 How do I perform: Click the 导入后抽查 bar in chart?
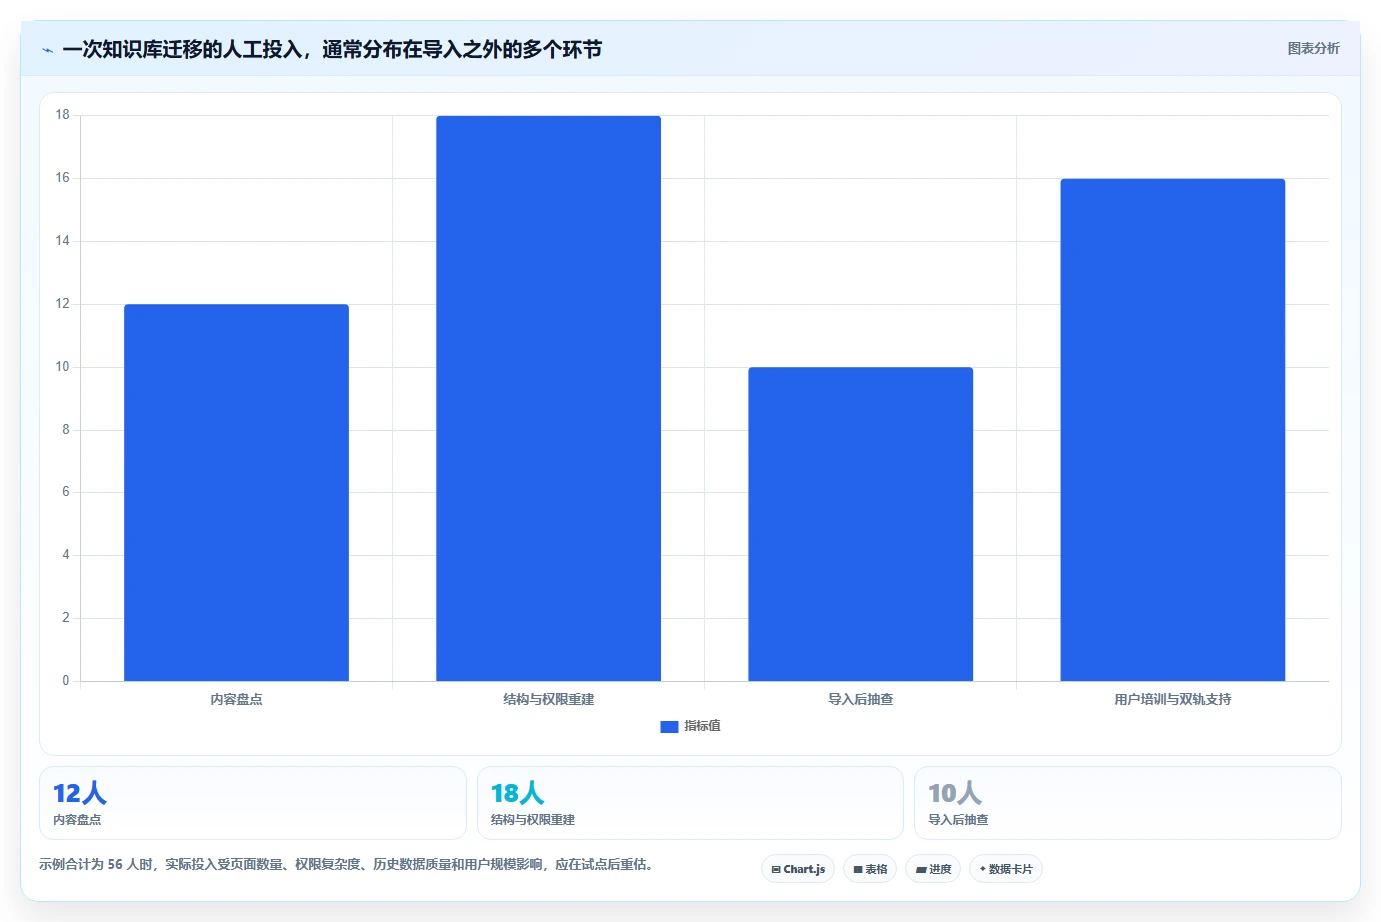tap(860, 524)
